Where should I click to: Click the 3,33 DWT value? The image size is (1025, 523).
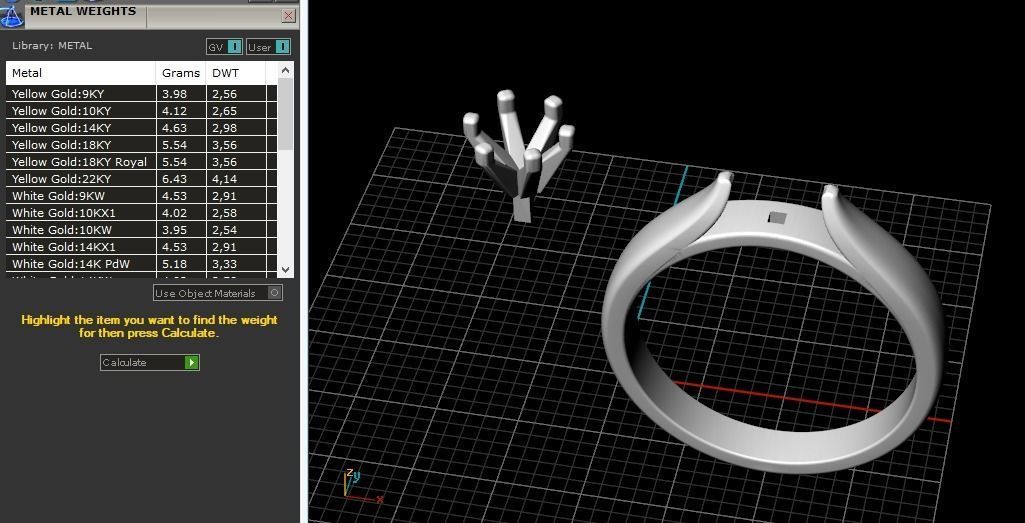(224, 264)
